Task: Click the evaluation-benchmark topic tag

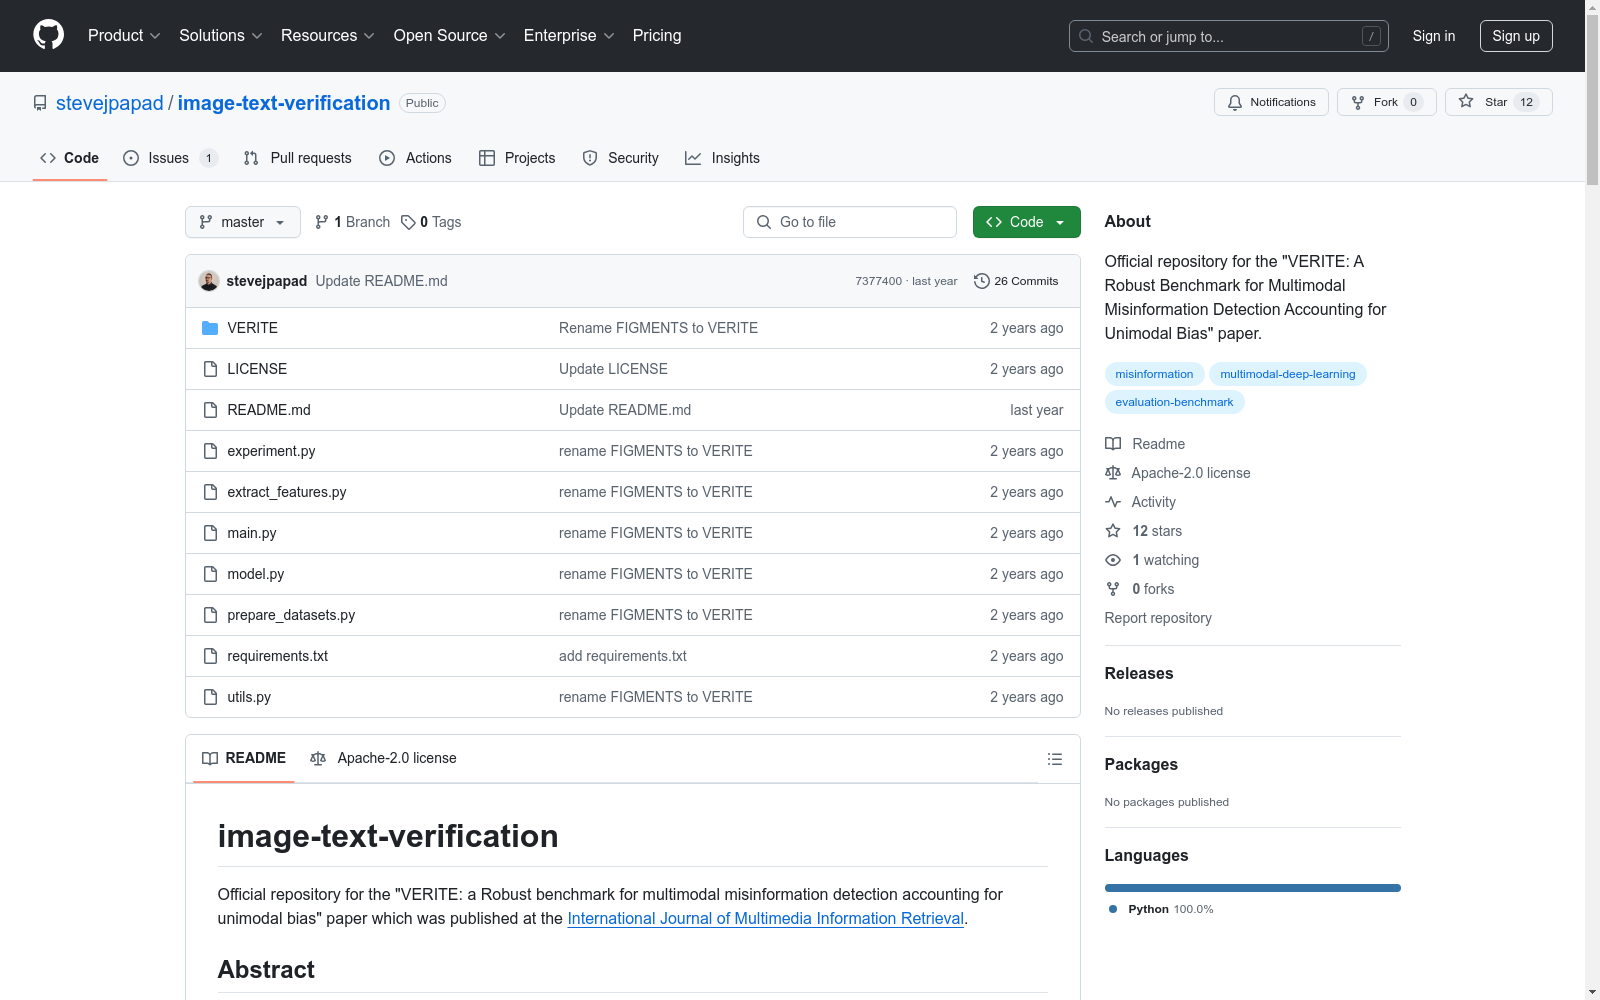Action: pyautogui.click(x=1174, y=402)
